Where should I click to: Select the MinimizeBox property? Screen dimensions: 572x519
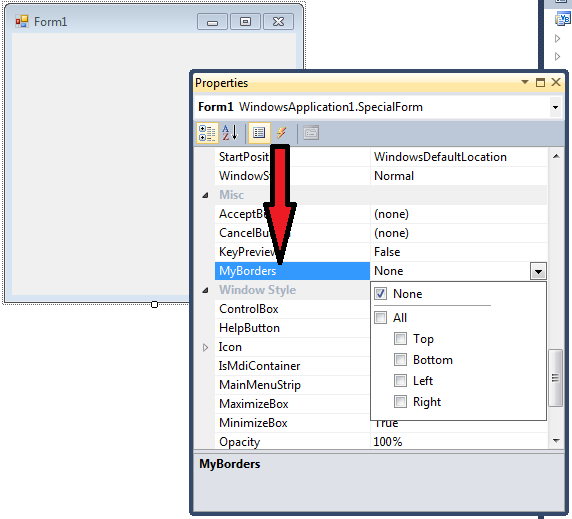point(292,423)
